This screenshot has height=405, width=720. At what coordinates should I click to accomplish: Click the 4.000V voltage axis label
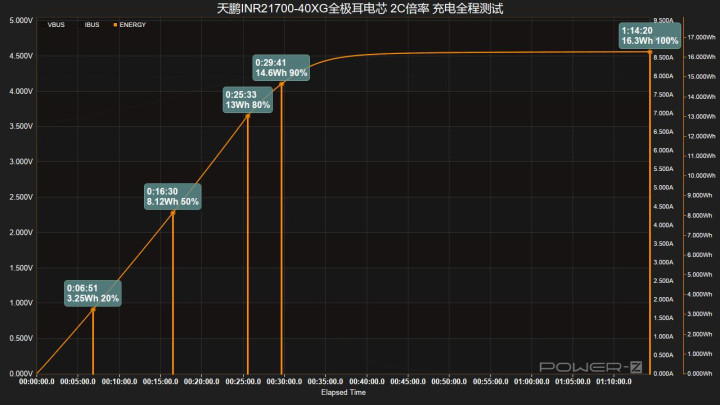pyautogui.click(x=21, y=91)
